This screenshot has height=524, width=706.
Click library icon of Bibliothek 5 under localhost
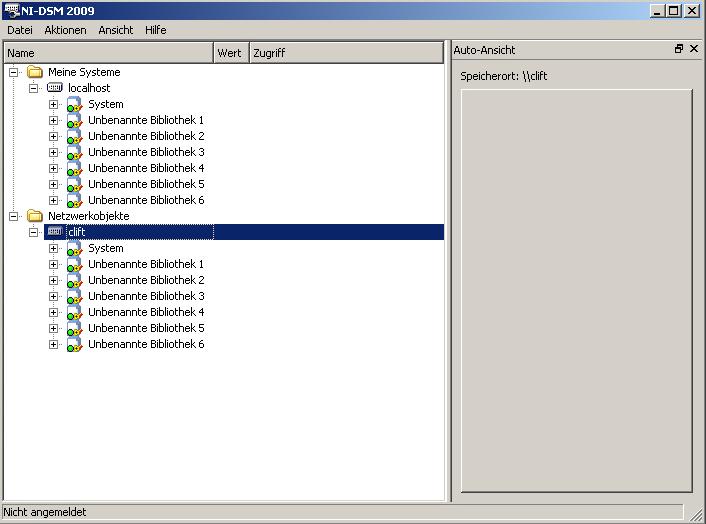tap(74, 185)
